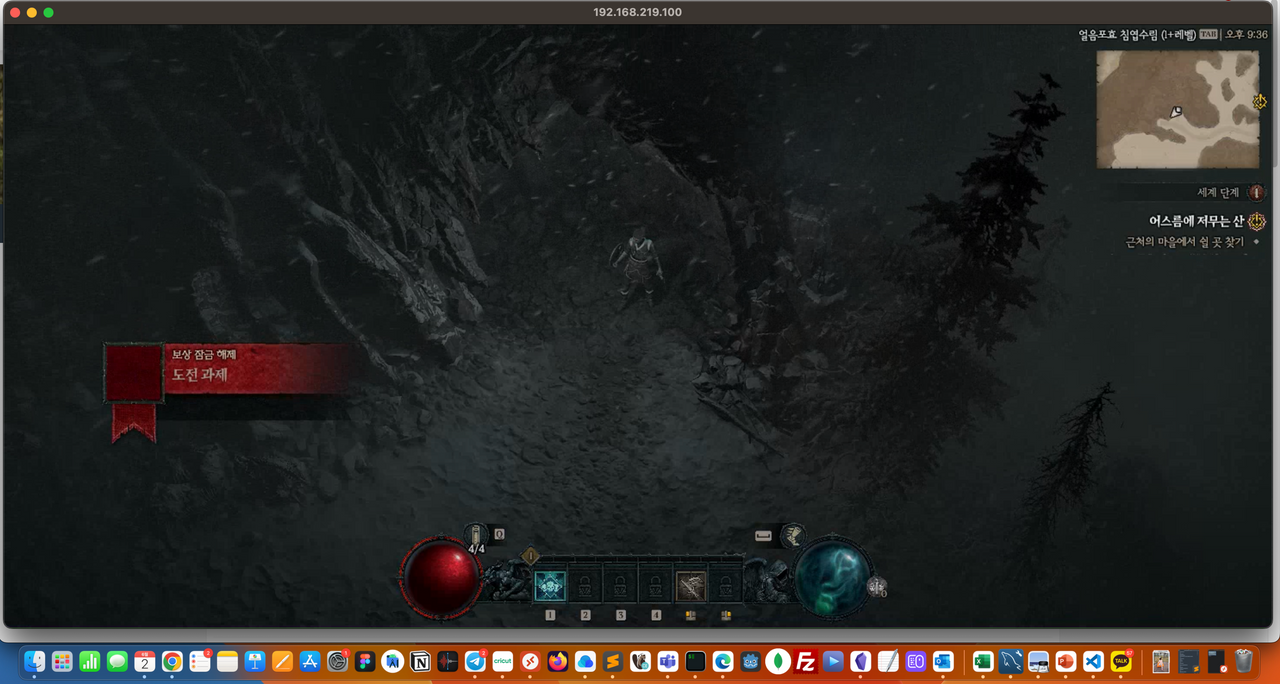Click the locked skill slot 4
Image resolution: width=1280 pixels, height=684 pixels.
[656, 586]
